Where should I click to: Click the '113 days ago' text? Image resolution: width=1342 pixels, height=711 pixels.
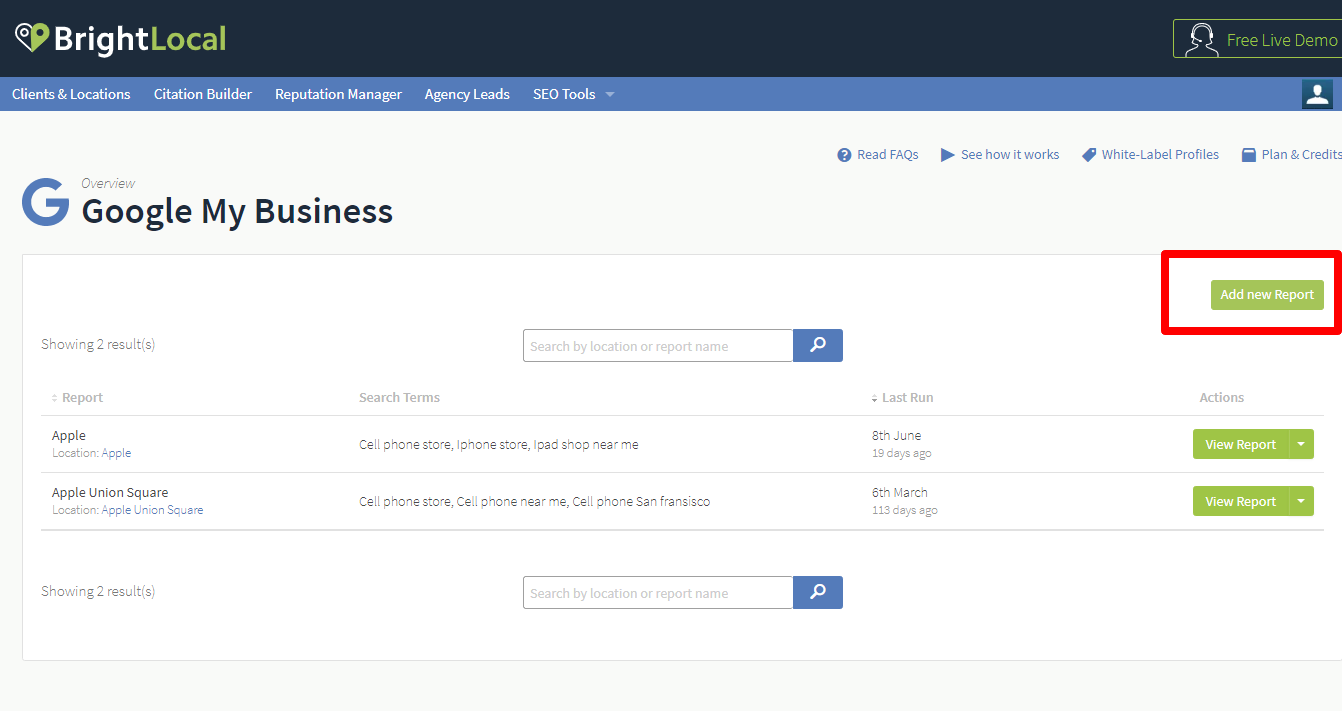(x=905, y=510)
